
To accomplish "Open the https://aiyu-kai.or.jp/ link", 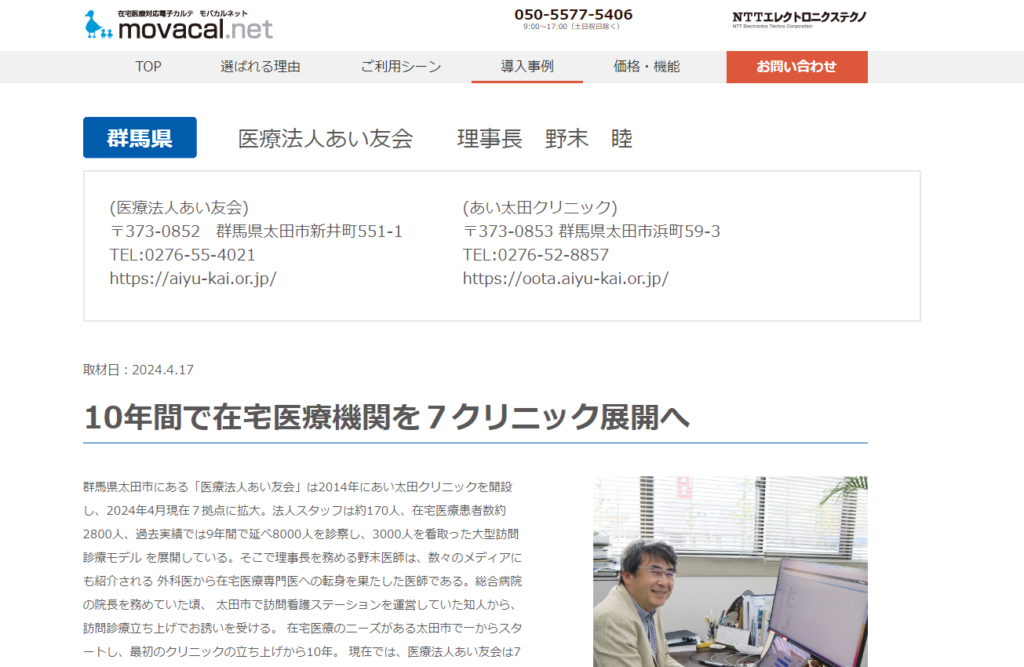I will [193, 278].
